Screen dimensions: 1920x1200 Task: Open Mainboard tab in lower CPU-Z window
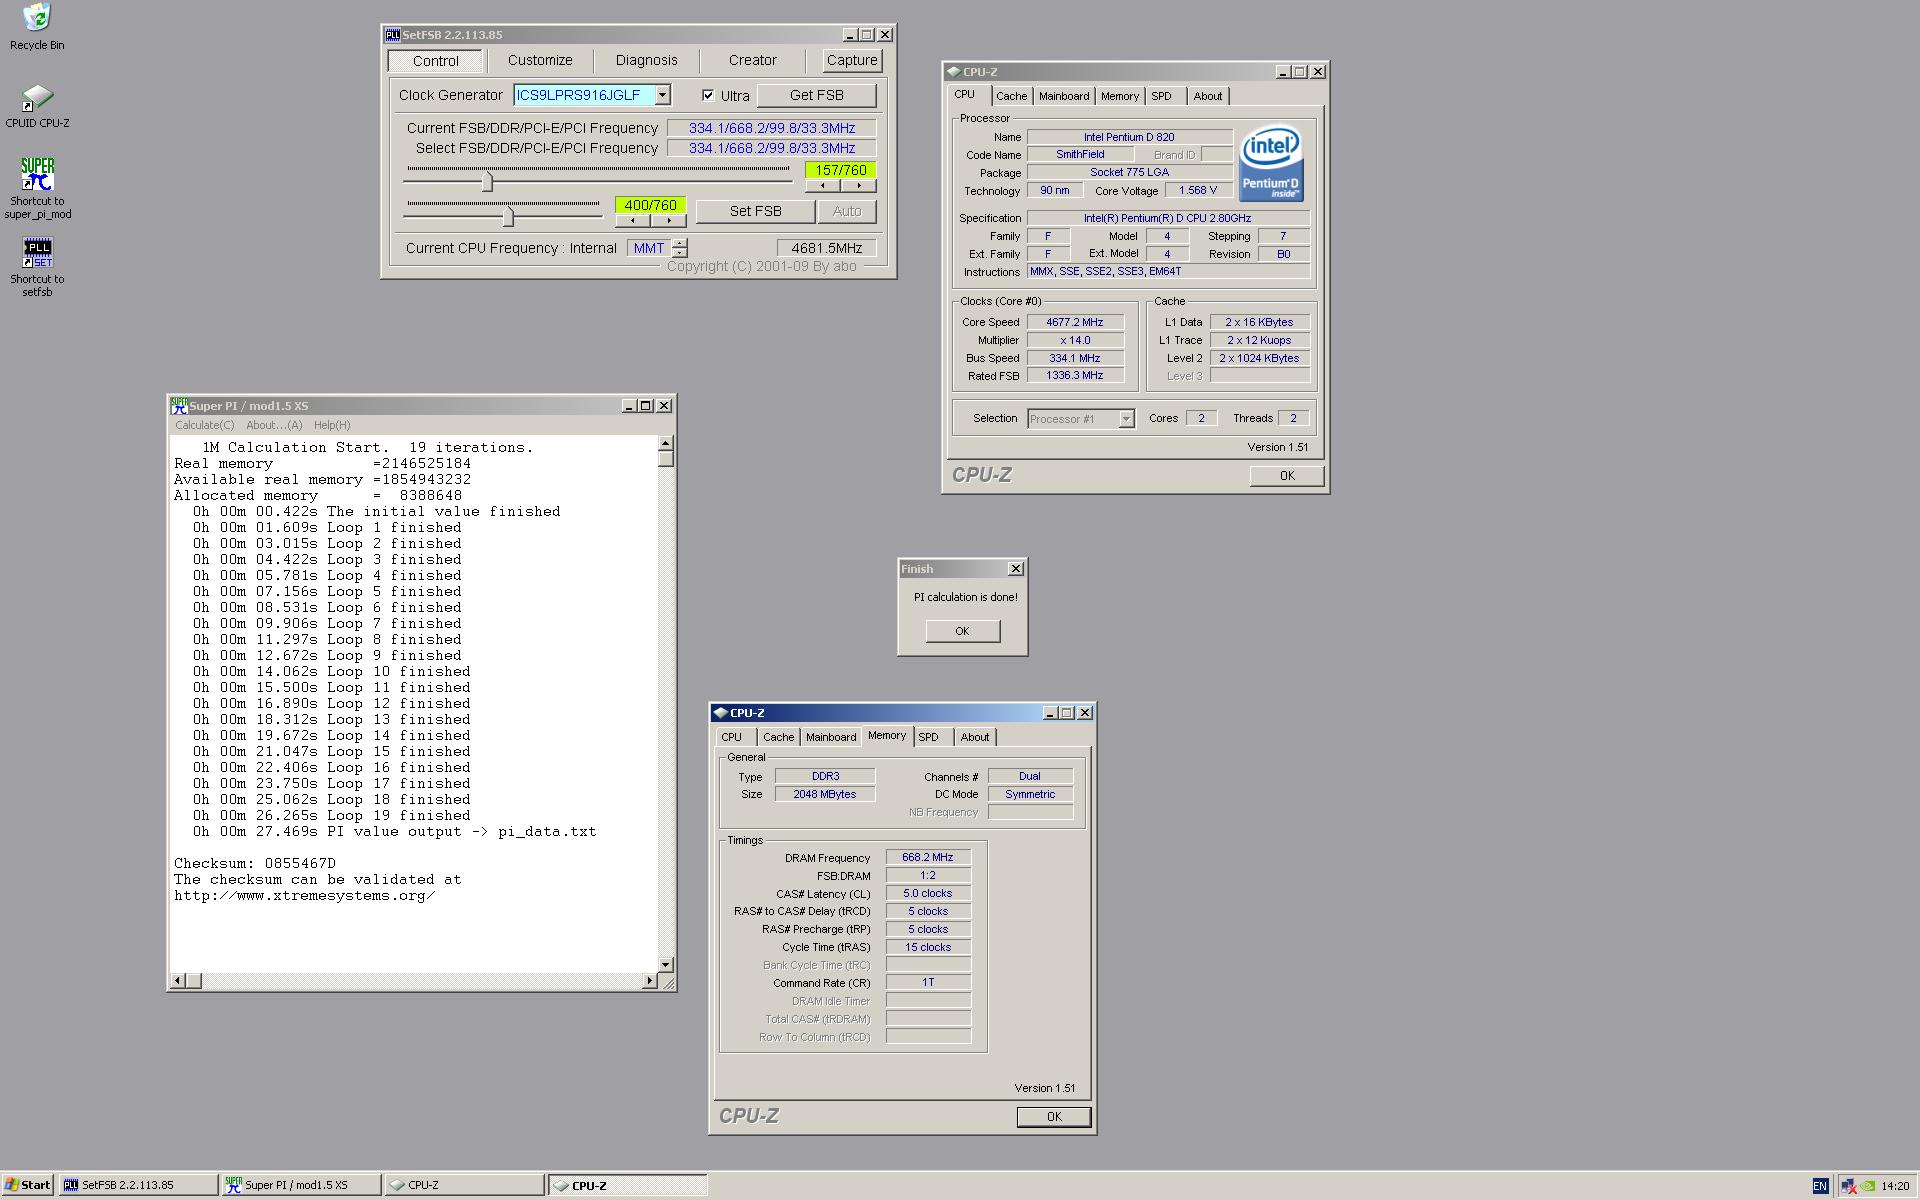point(831,738)
